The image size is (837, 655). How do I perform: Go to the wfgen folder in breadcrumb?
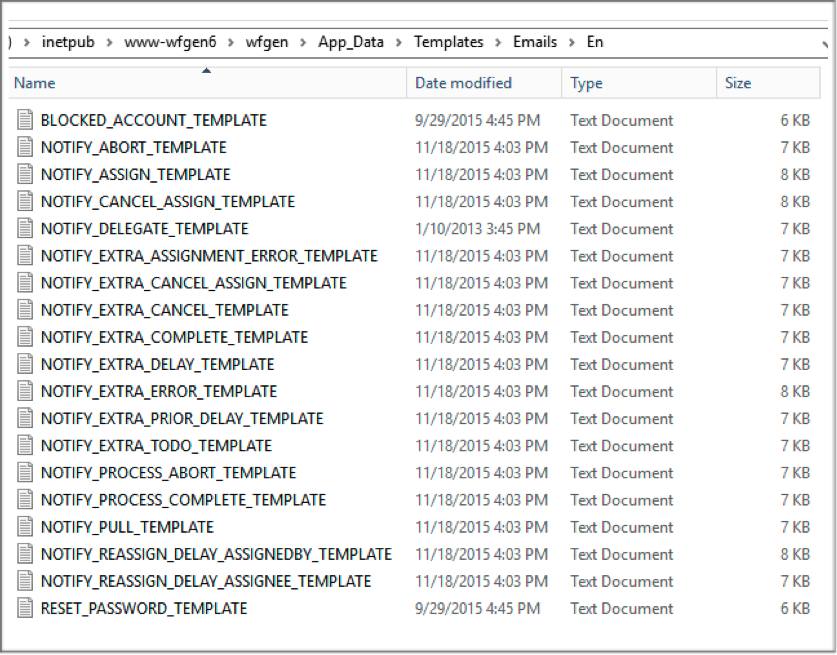[x=268, y=42]
